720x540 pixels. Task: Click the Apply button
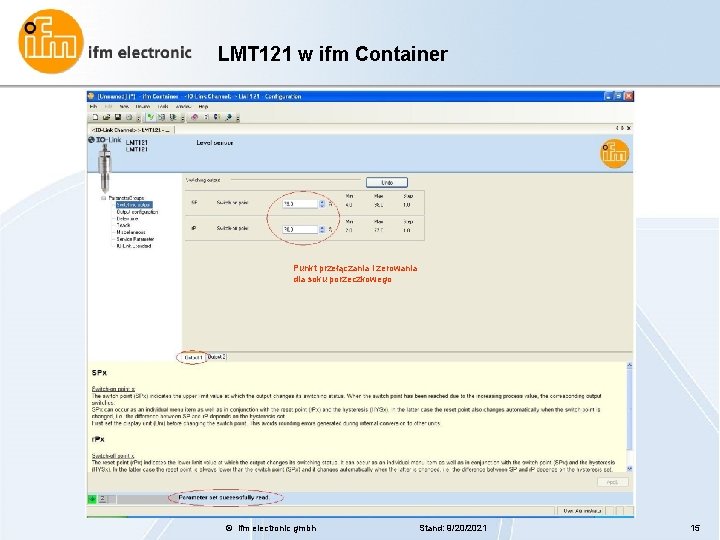coord(613,482)
